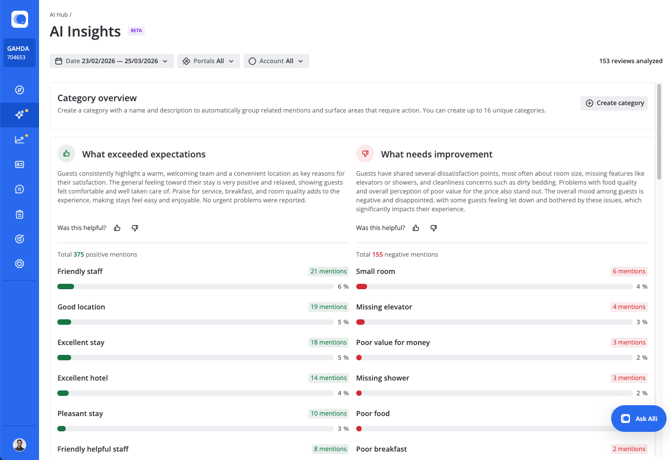Select the Missing shower mention label

point(382,378)
